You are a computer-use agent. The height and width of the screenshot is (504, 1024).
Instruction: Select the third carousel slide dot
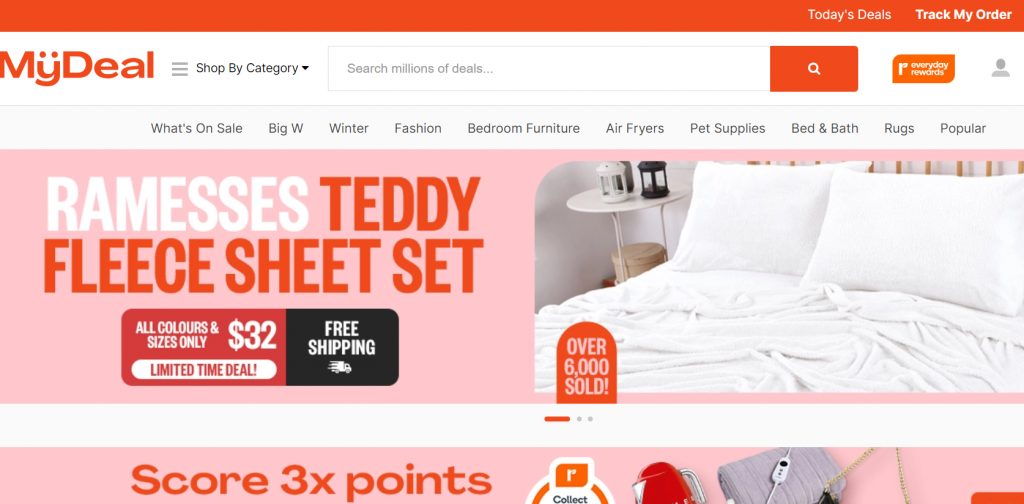pos(590,419)
